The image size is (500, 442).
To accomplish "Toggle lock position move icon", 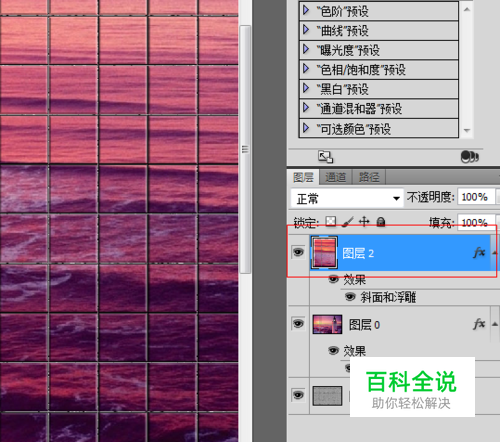I will pyautogui.click(x=364, y=221).
